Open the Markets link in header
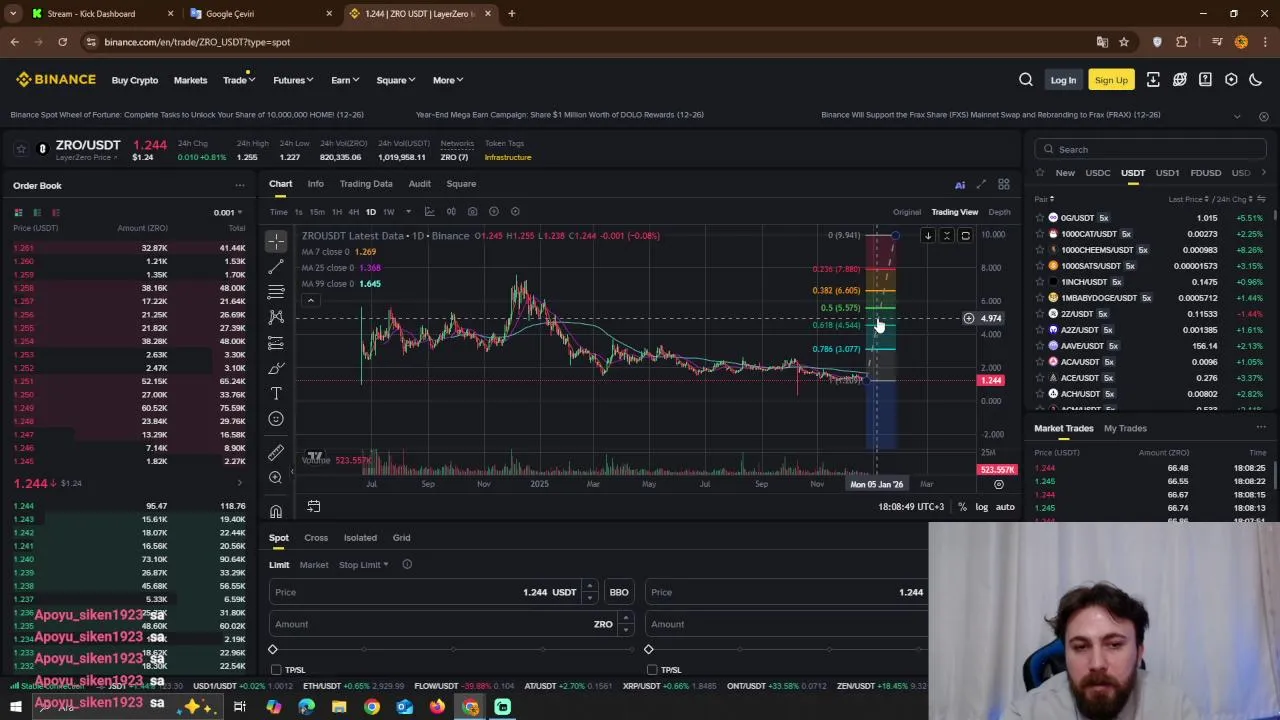Screen dimensions: 1280x720 pyautogui.click(x=190, y=80)
